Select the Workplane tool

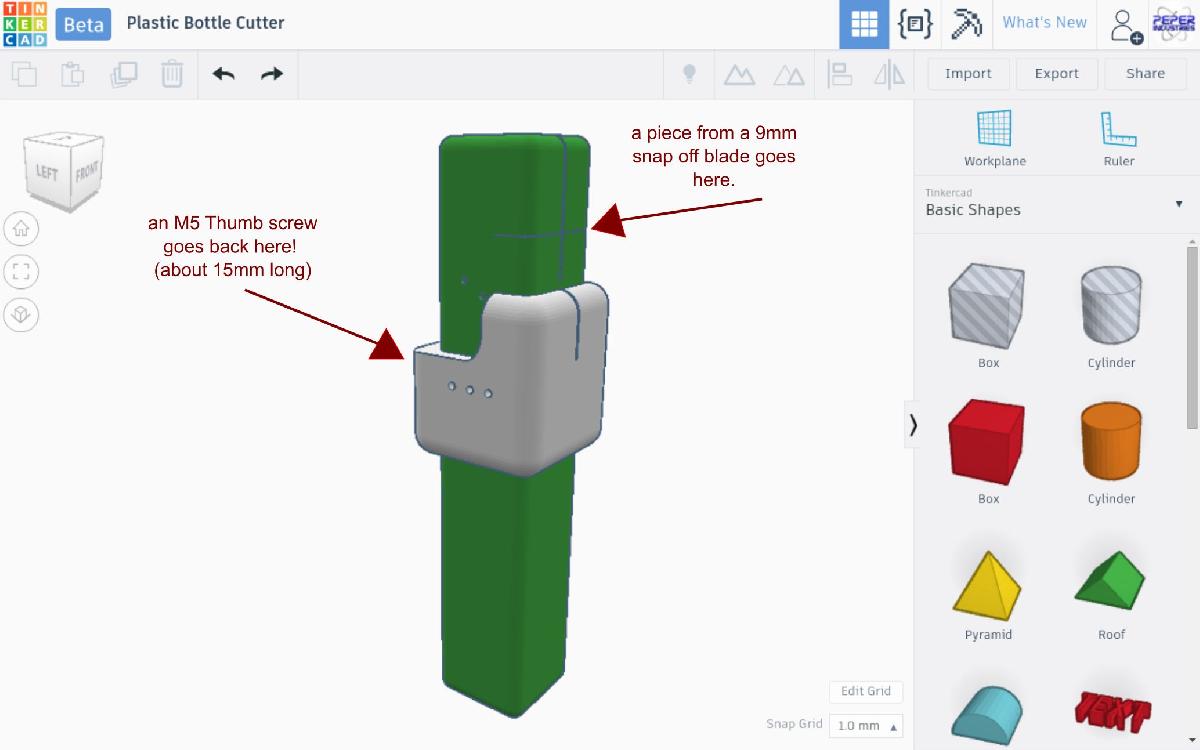pyautogui.click(x=994, y=138)
